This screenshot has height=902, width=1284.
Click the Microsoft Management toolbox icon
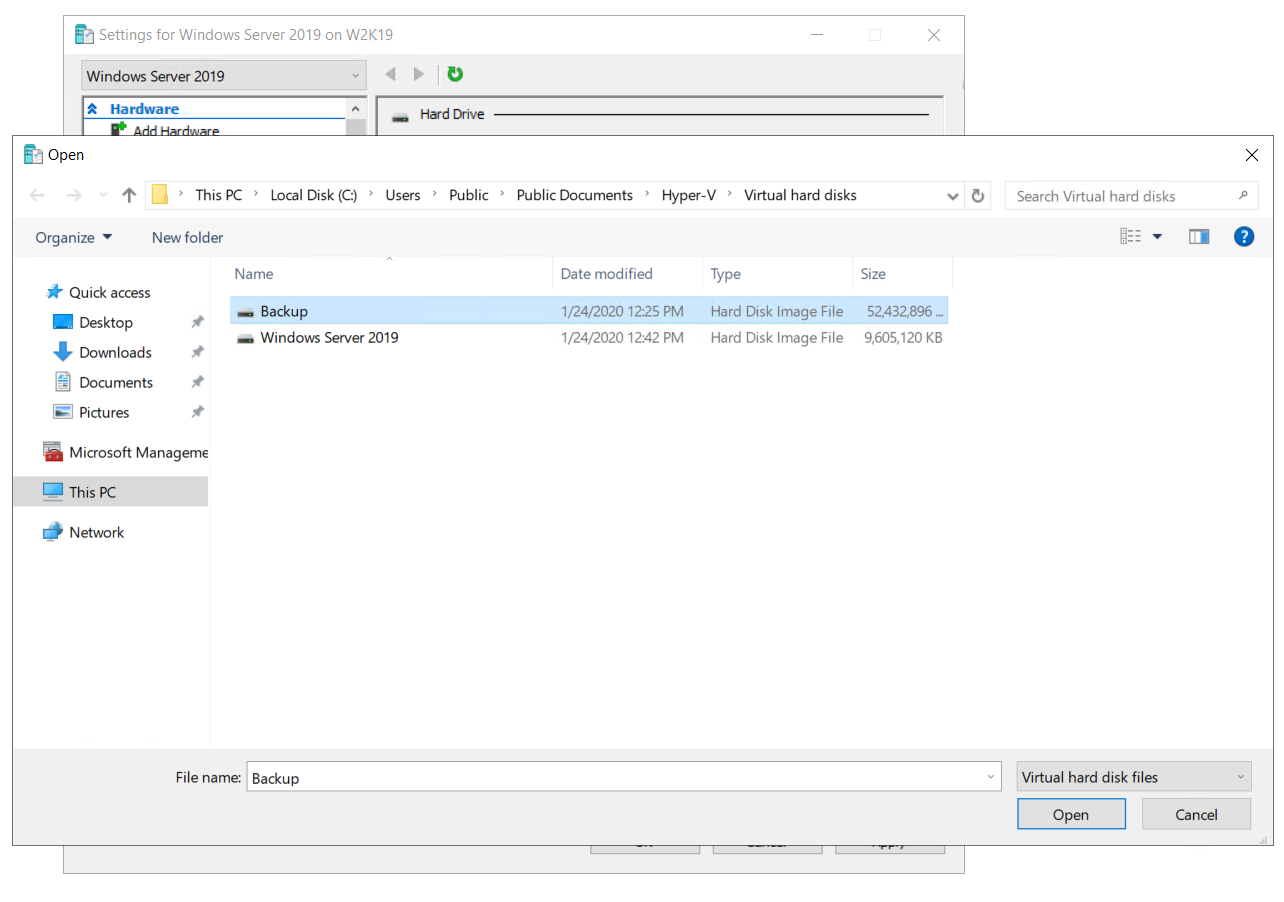click(x=53, y=452)
